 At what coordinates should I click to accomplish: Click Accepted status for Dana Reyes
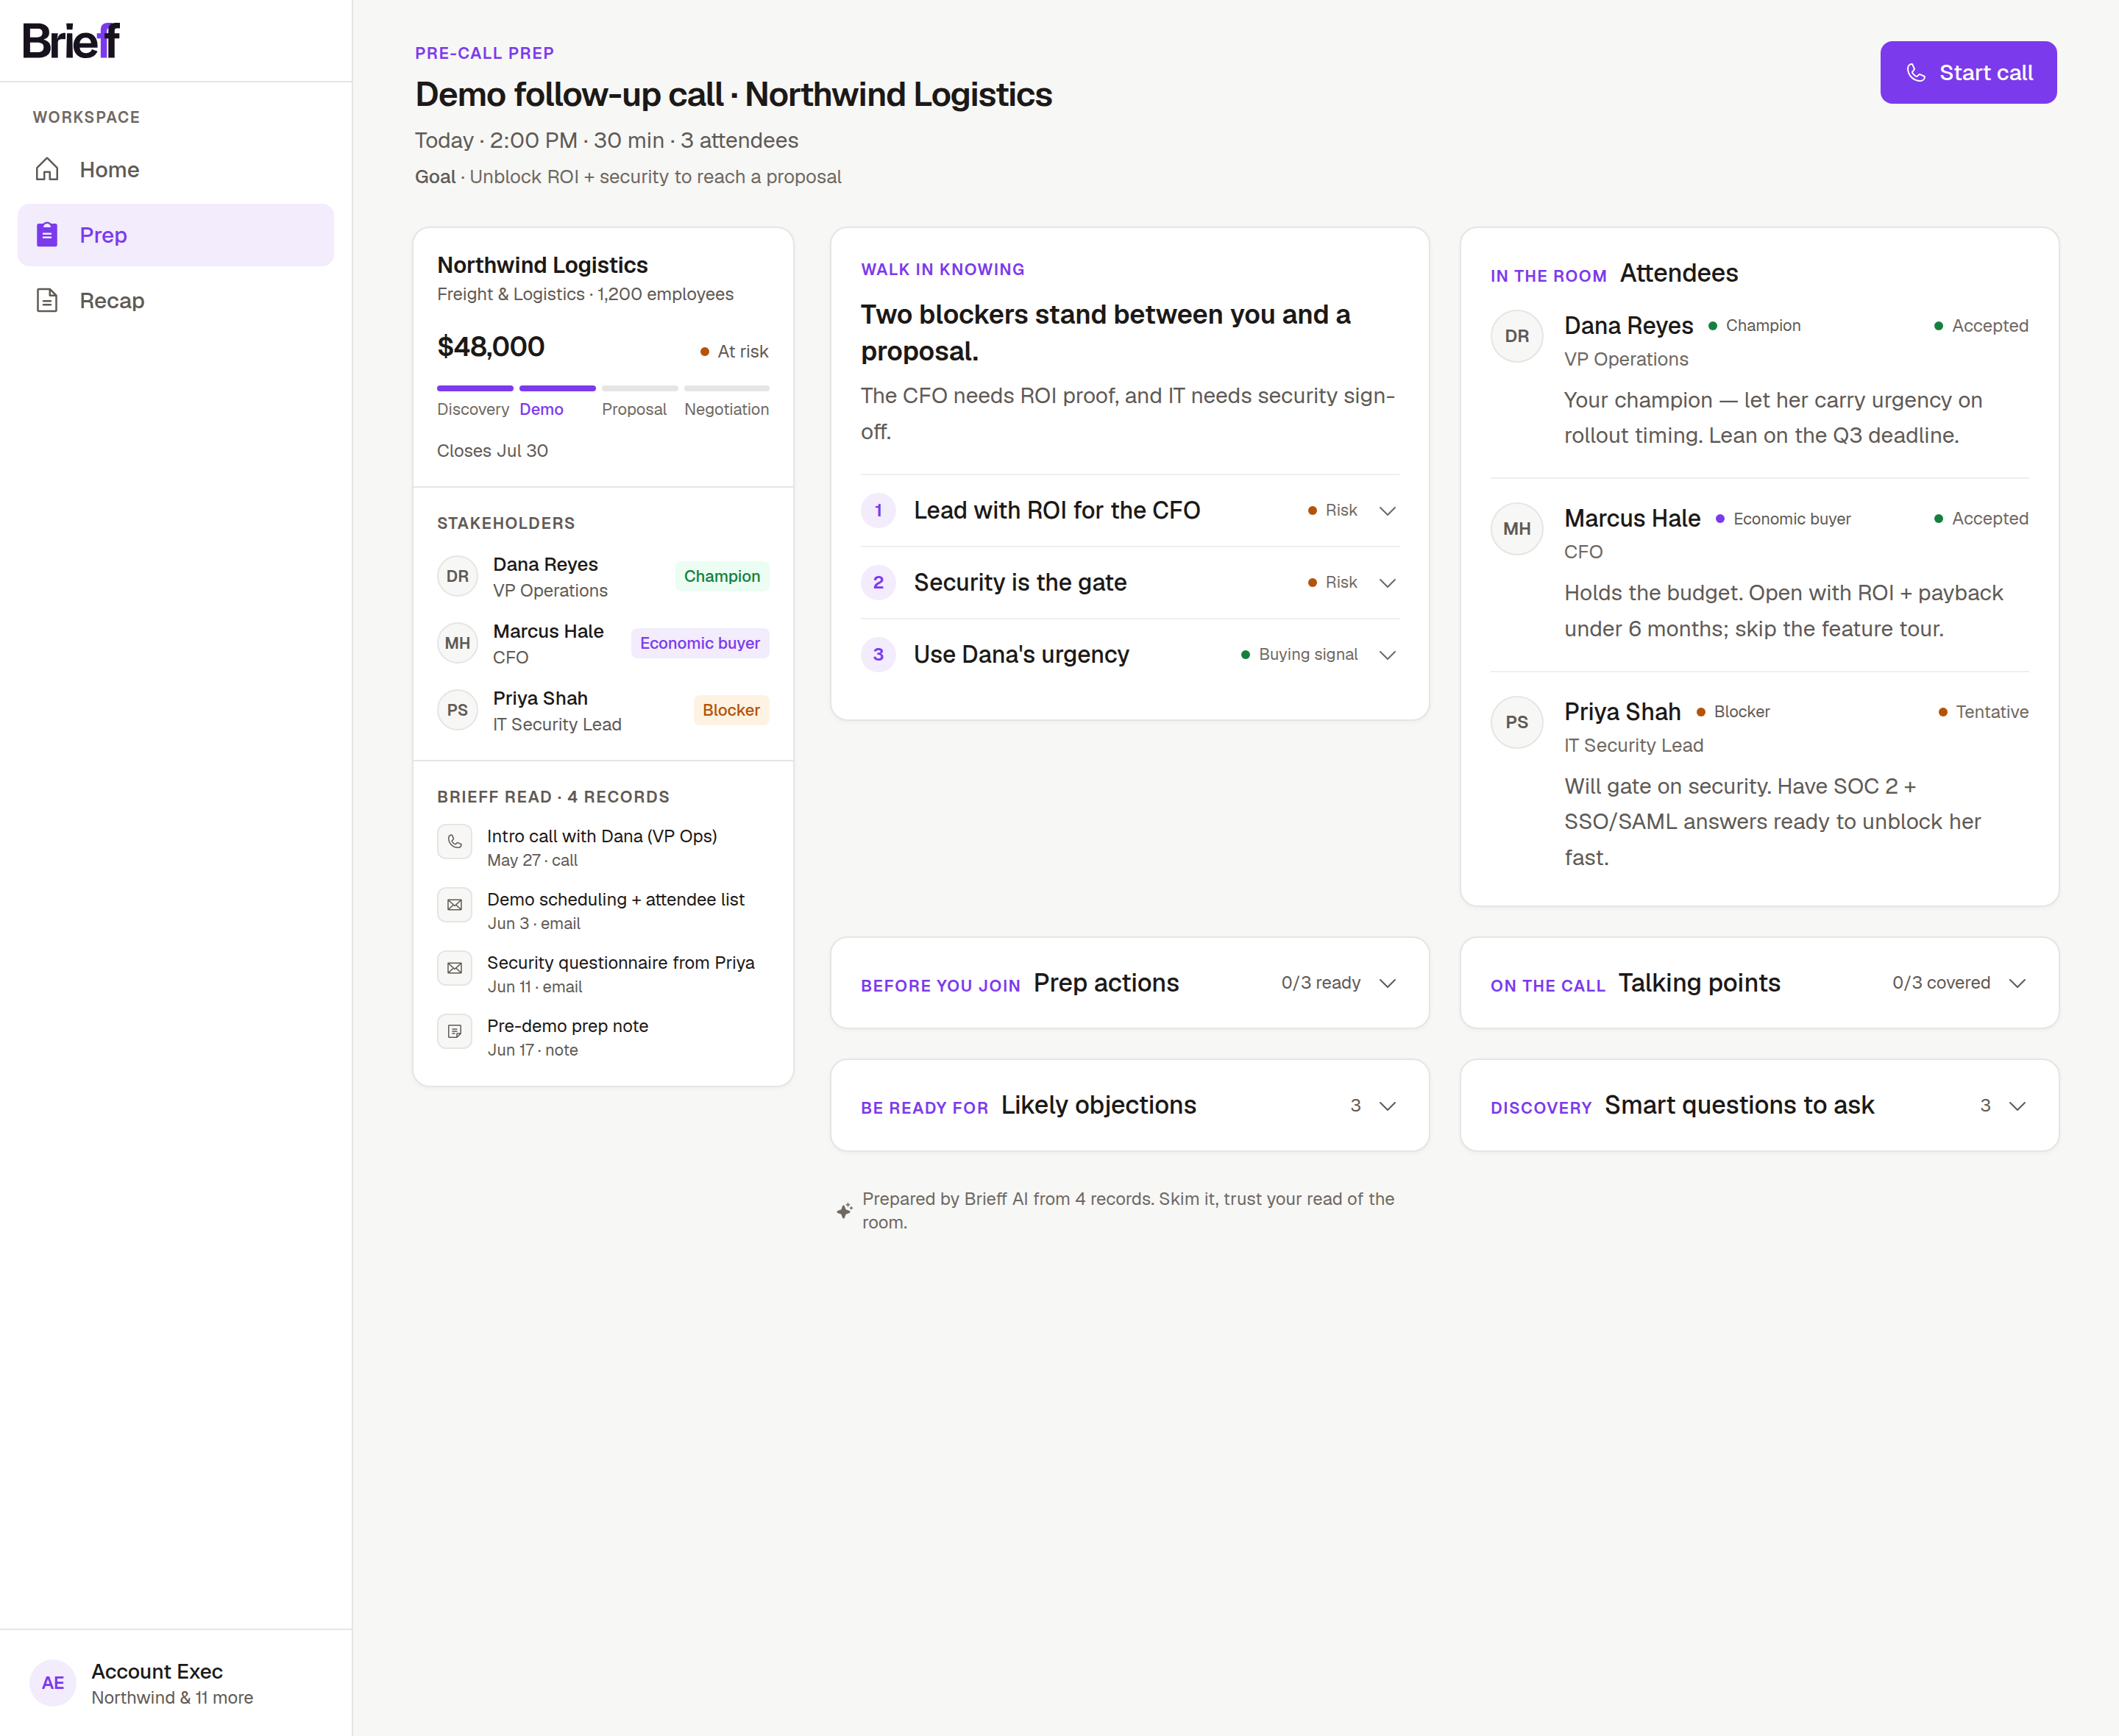coord(1981,326)
